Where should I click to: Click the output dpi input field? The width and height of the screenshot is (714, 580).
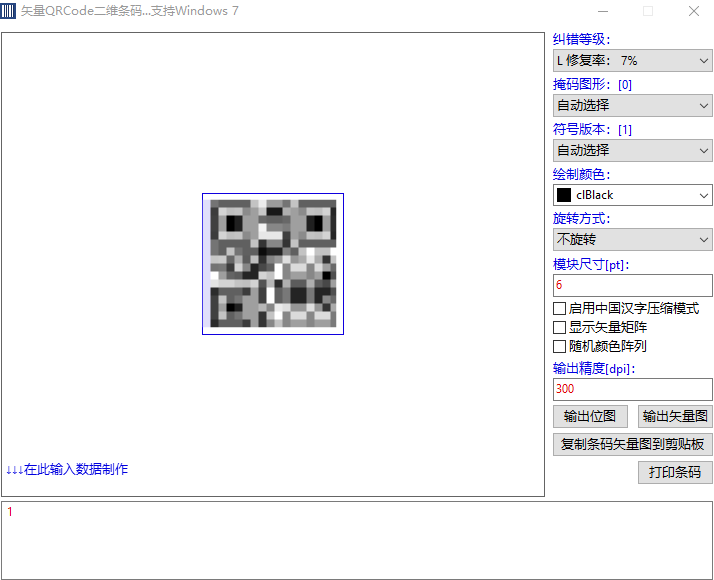coord(632,389)
